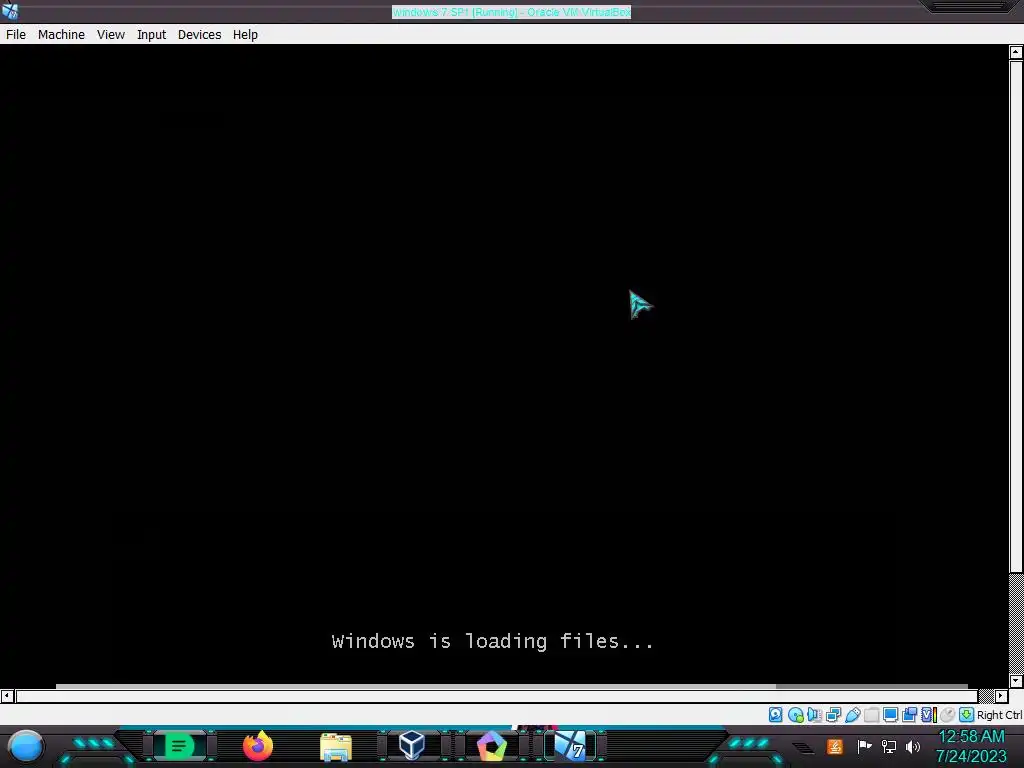Open the File menu
The width and height of the screenshot is (1024, 768).
pyautogui.click(x=16, y=35)
